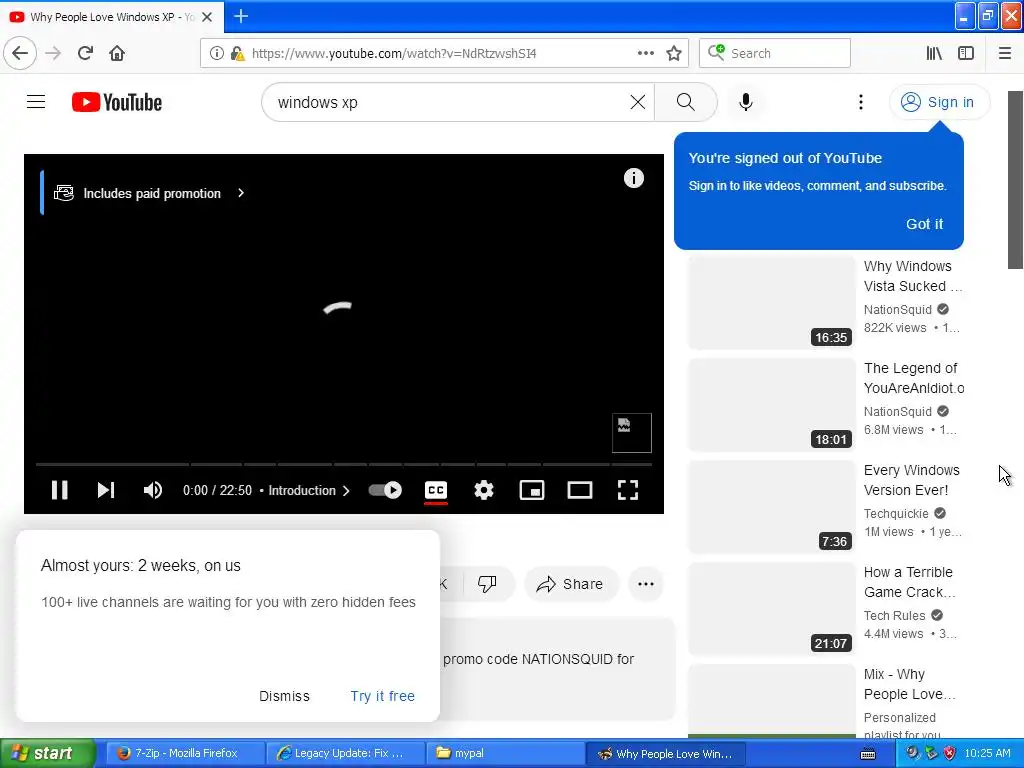Image resolution: width=1024 pixels, height=768 pixels.
Task: Skip to the next video
Action: [x=106, y=490]
